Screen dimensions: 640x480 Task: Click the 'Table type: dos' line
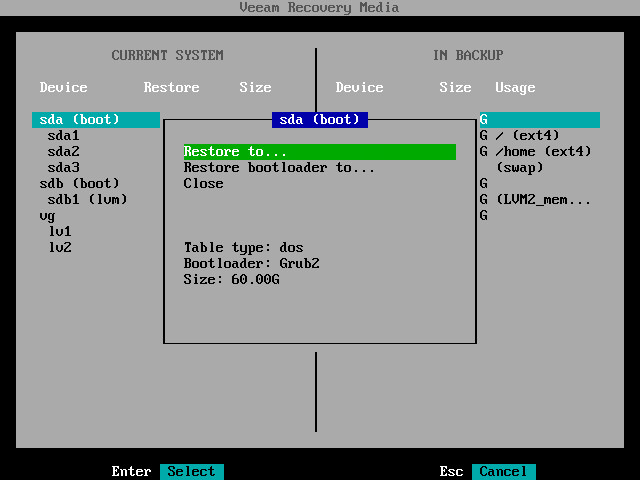point(243,247)
